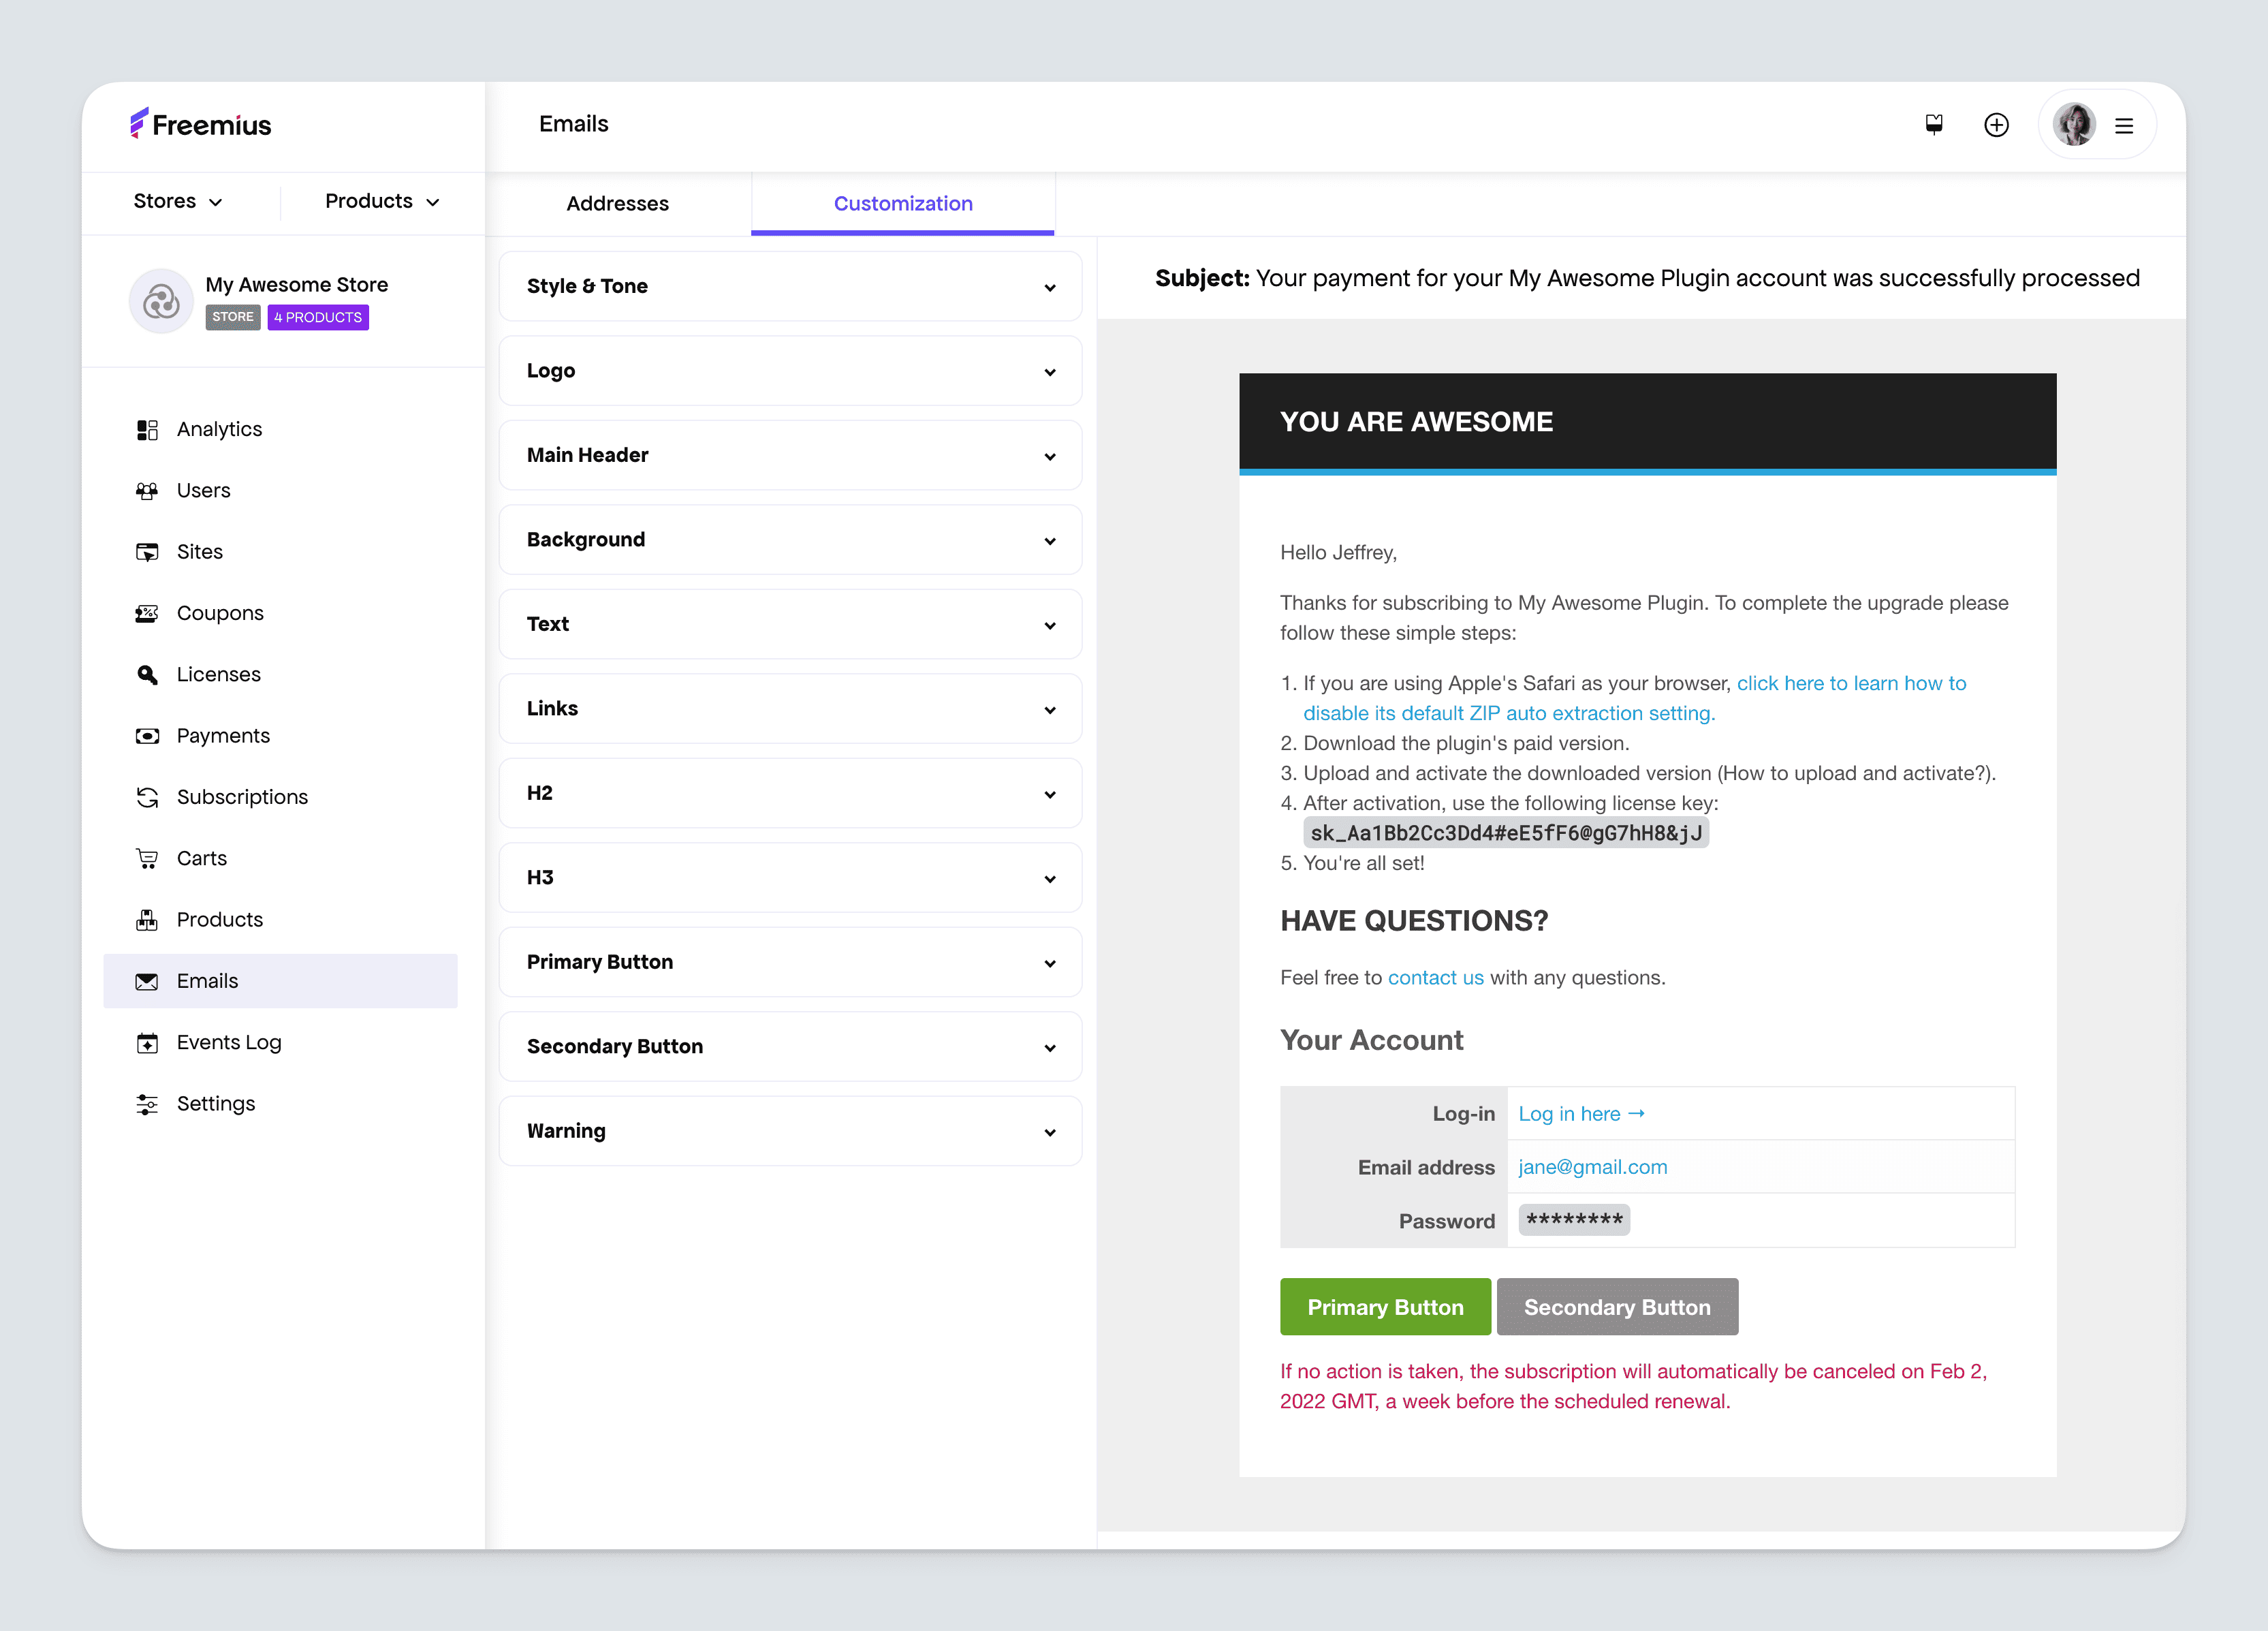Click the "contact us" link
Viewport: 2268px width, 1631px height.
(x=1435, y=978)
